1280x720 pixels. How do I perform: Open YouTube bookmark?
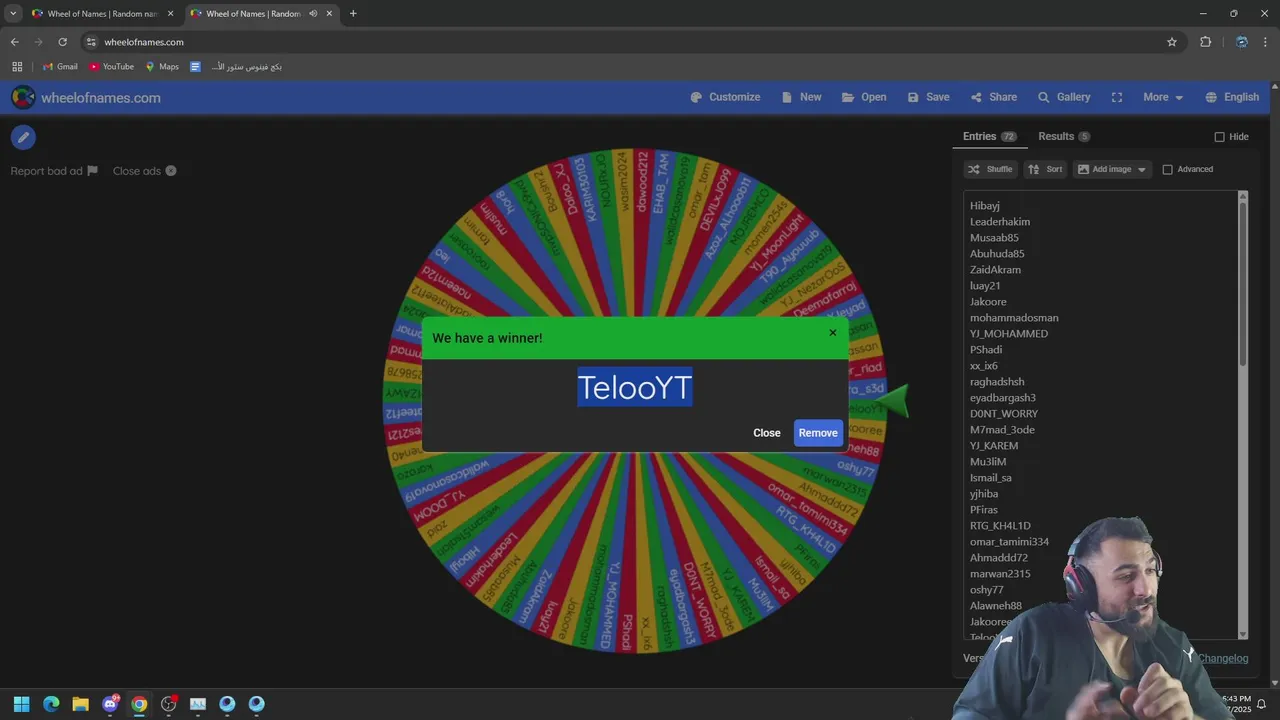pyautogui.click(x=111, y=67)
